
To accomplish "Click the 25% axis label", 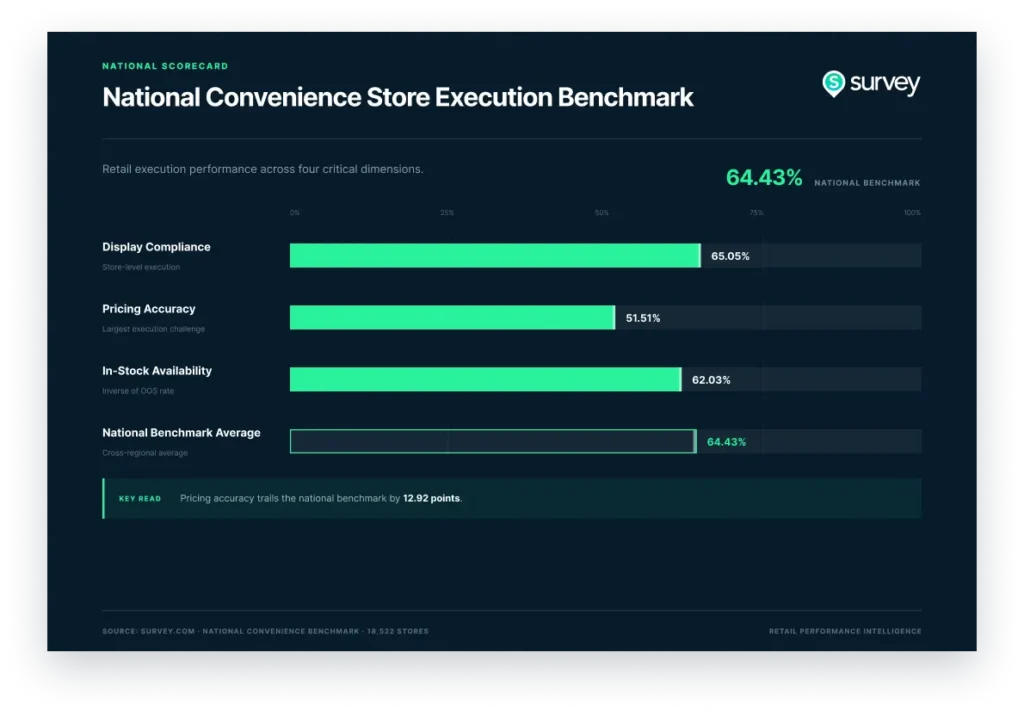I will [447, 213].
